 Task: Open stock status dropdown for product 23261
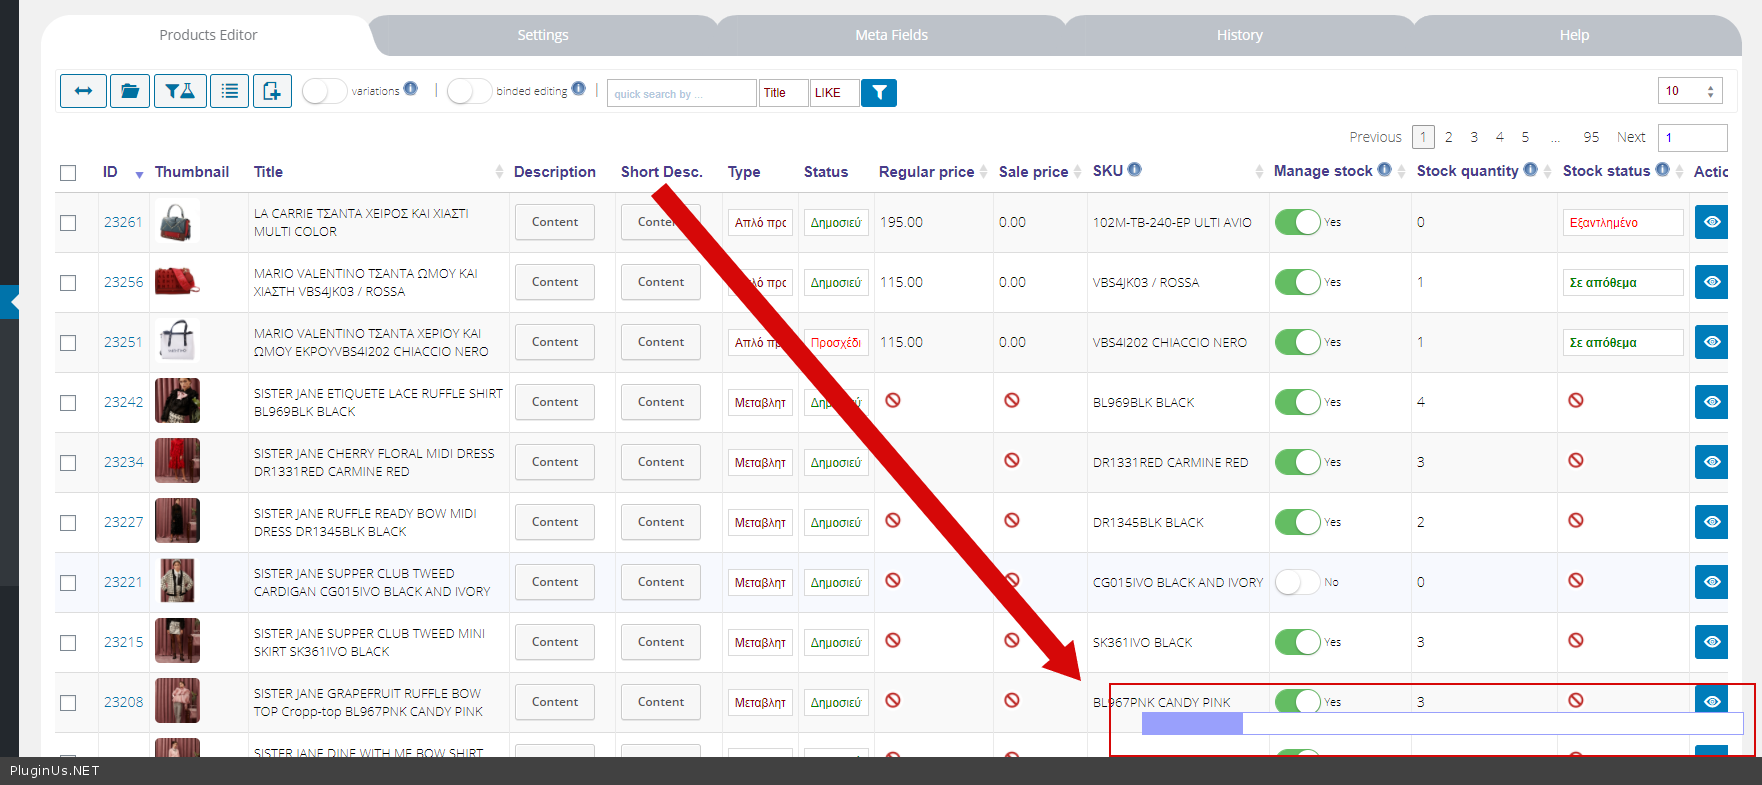point(1622,223)
